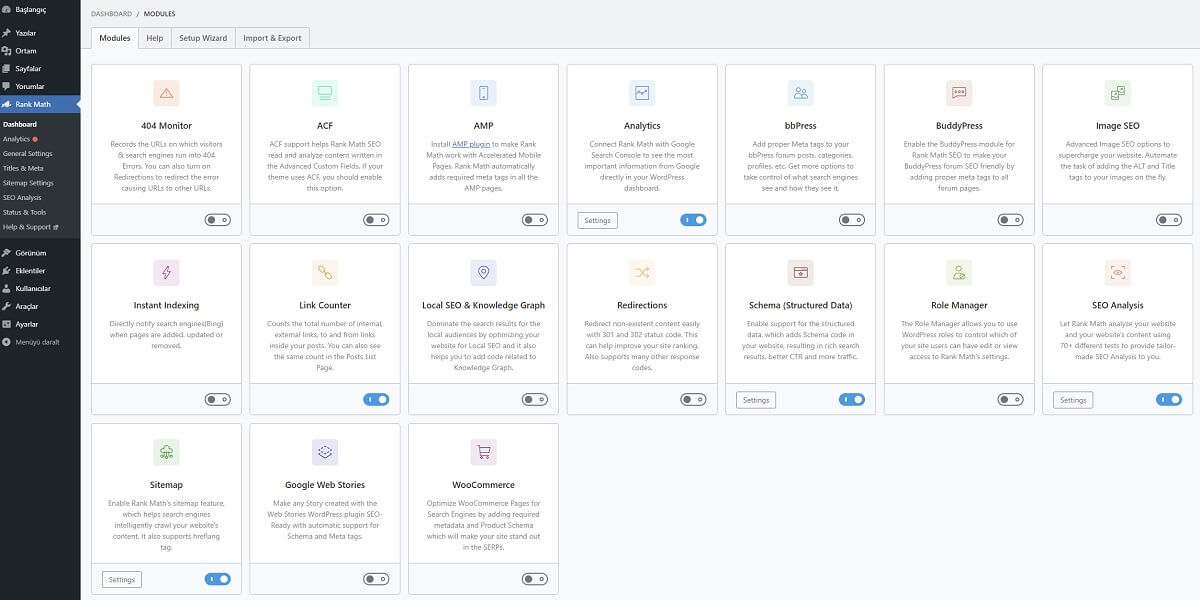Enable the Role Manager toggle

coord(1010,399)
